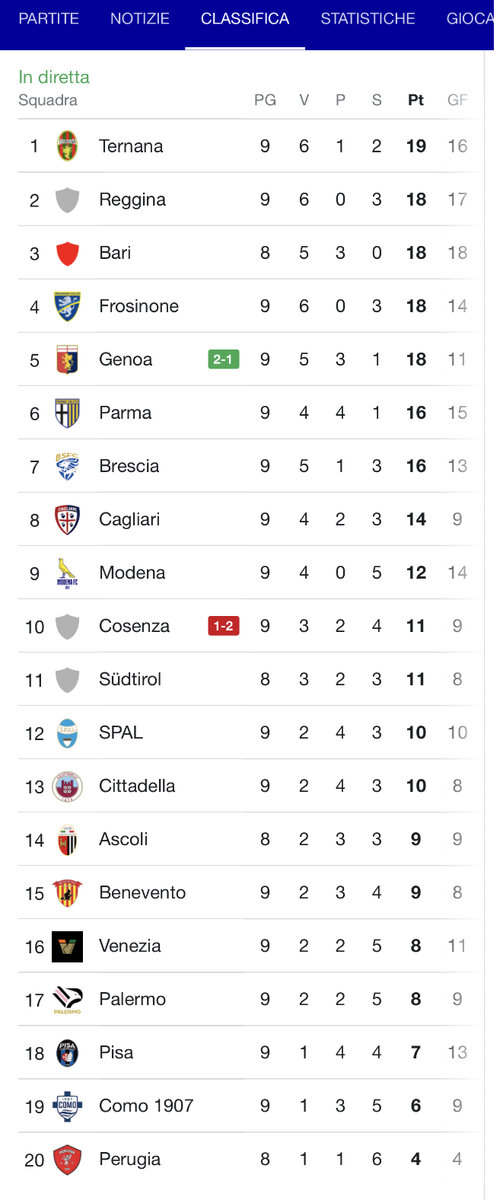Open Genoa's live 2-1 score badge

tap(224, 359)
